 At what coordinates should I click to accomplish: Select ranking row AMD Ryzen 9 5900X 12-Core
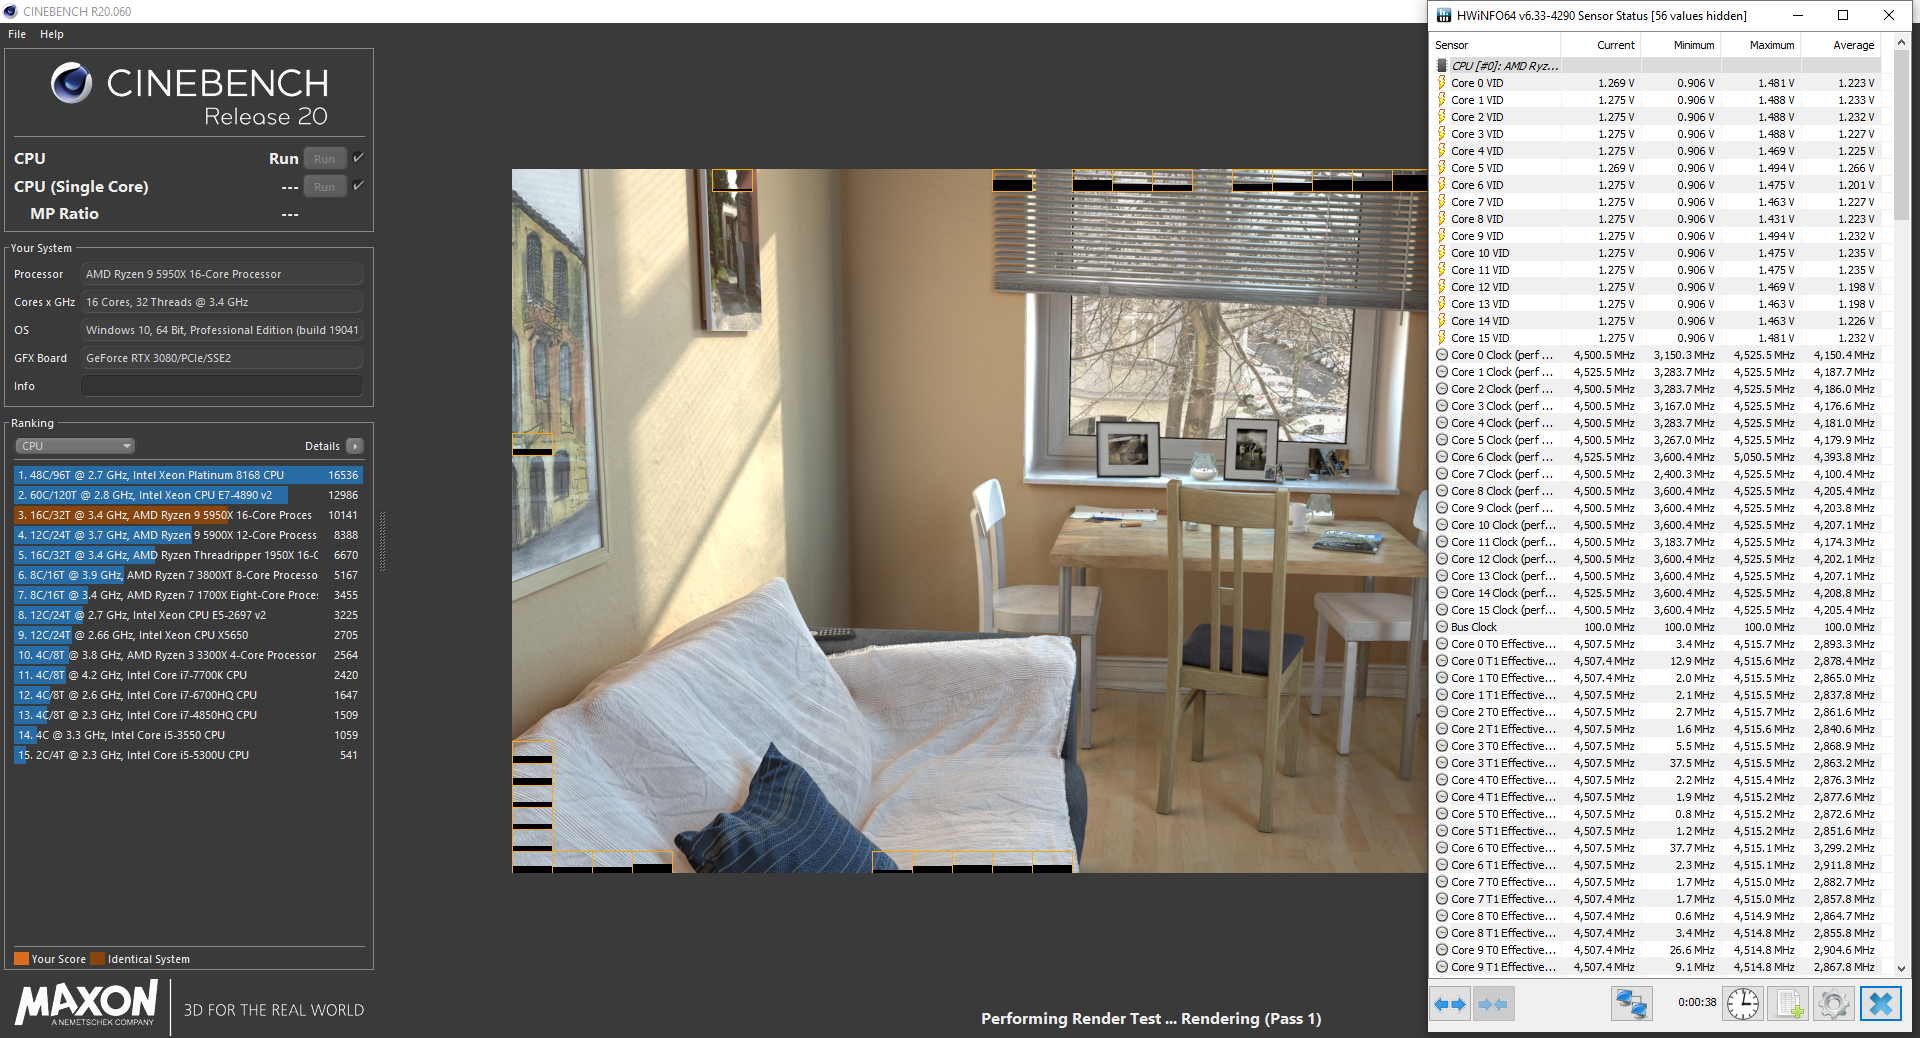pyautogui.click(x=188, y=535)
